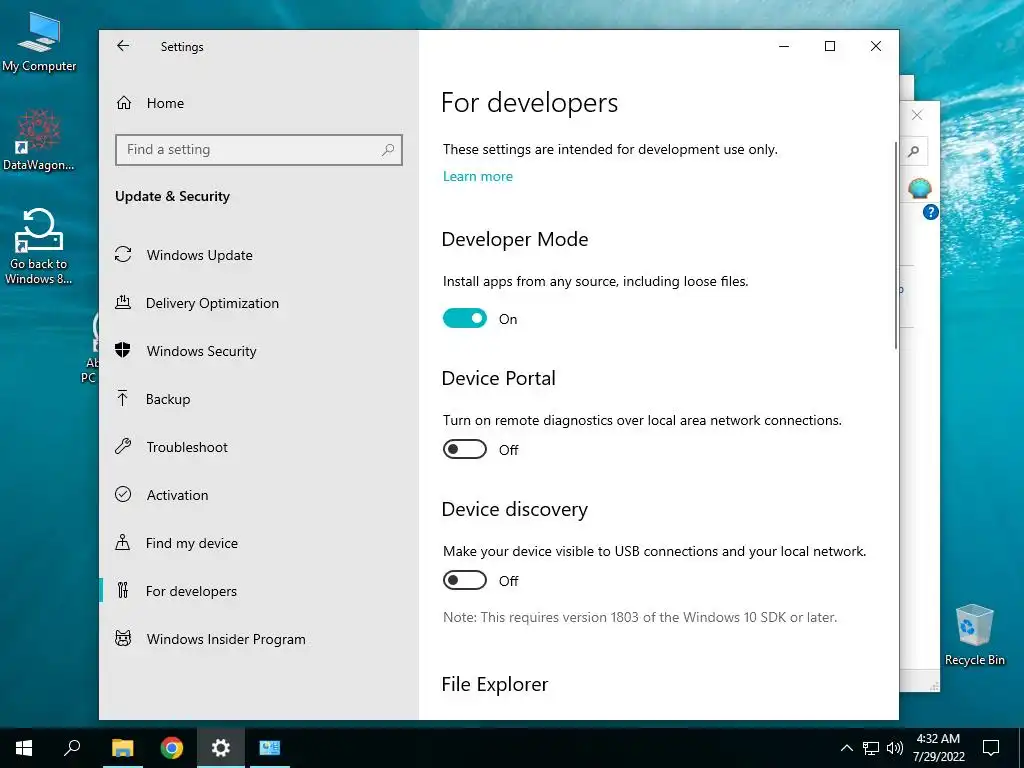Open the My Computer desktop icon
The width and height of the screenshot is (1024, 768).
(x=39, y=42)
